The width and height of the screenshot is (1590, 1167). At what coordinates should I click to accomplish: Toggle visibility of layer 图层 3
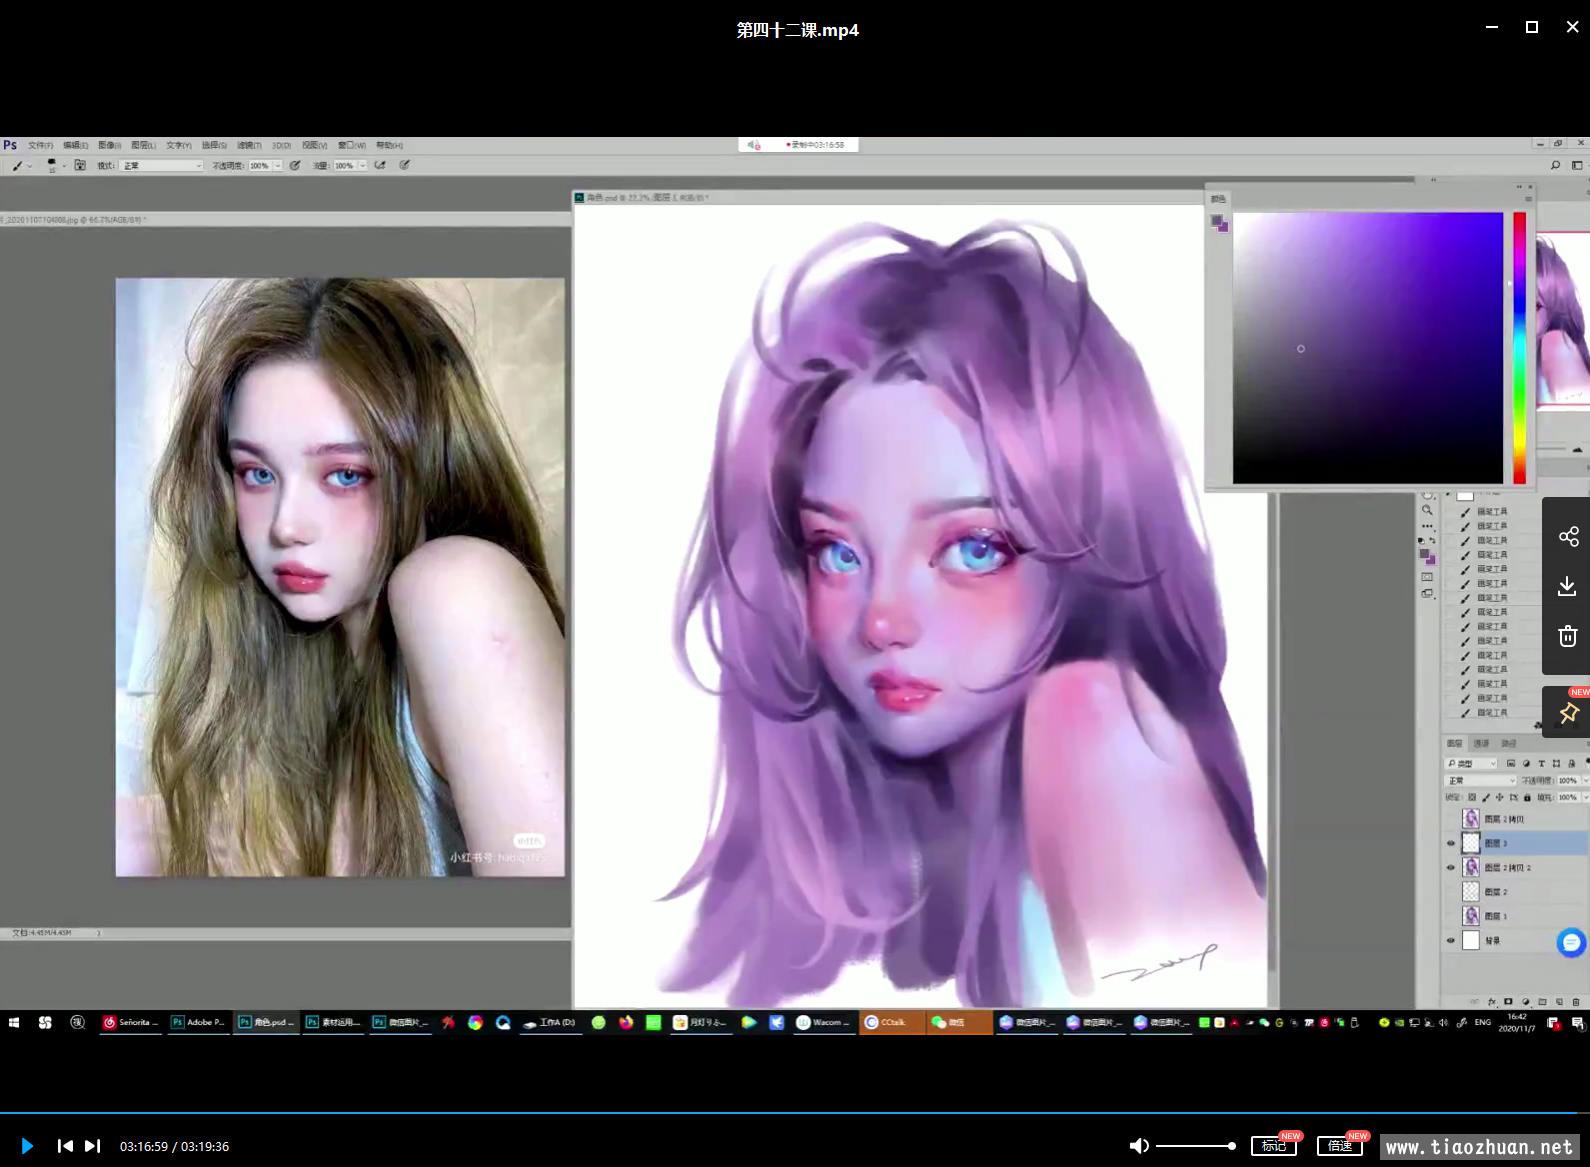[x=1451, y=843]
